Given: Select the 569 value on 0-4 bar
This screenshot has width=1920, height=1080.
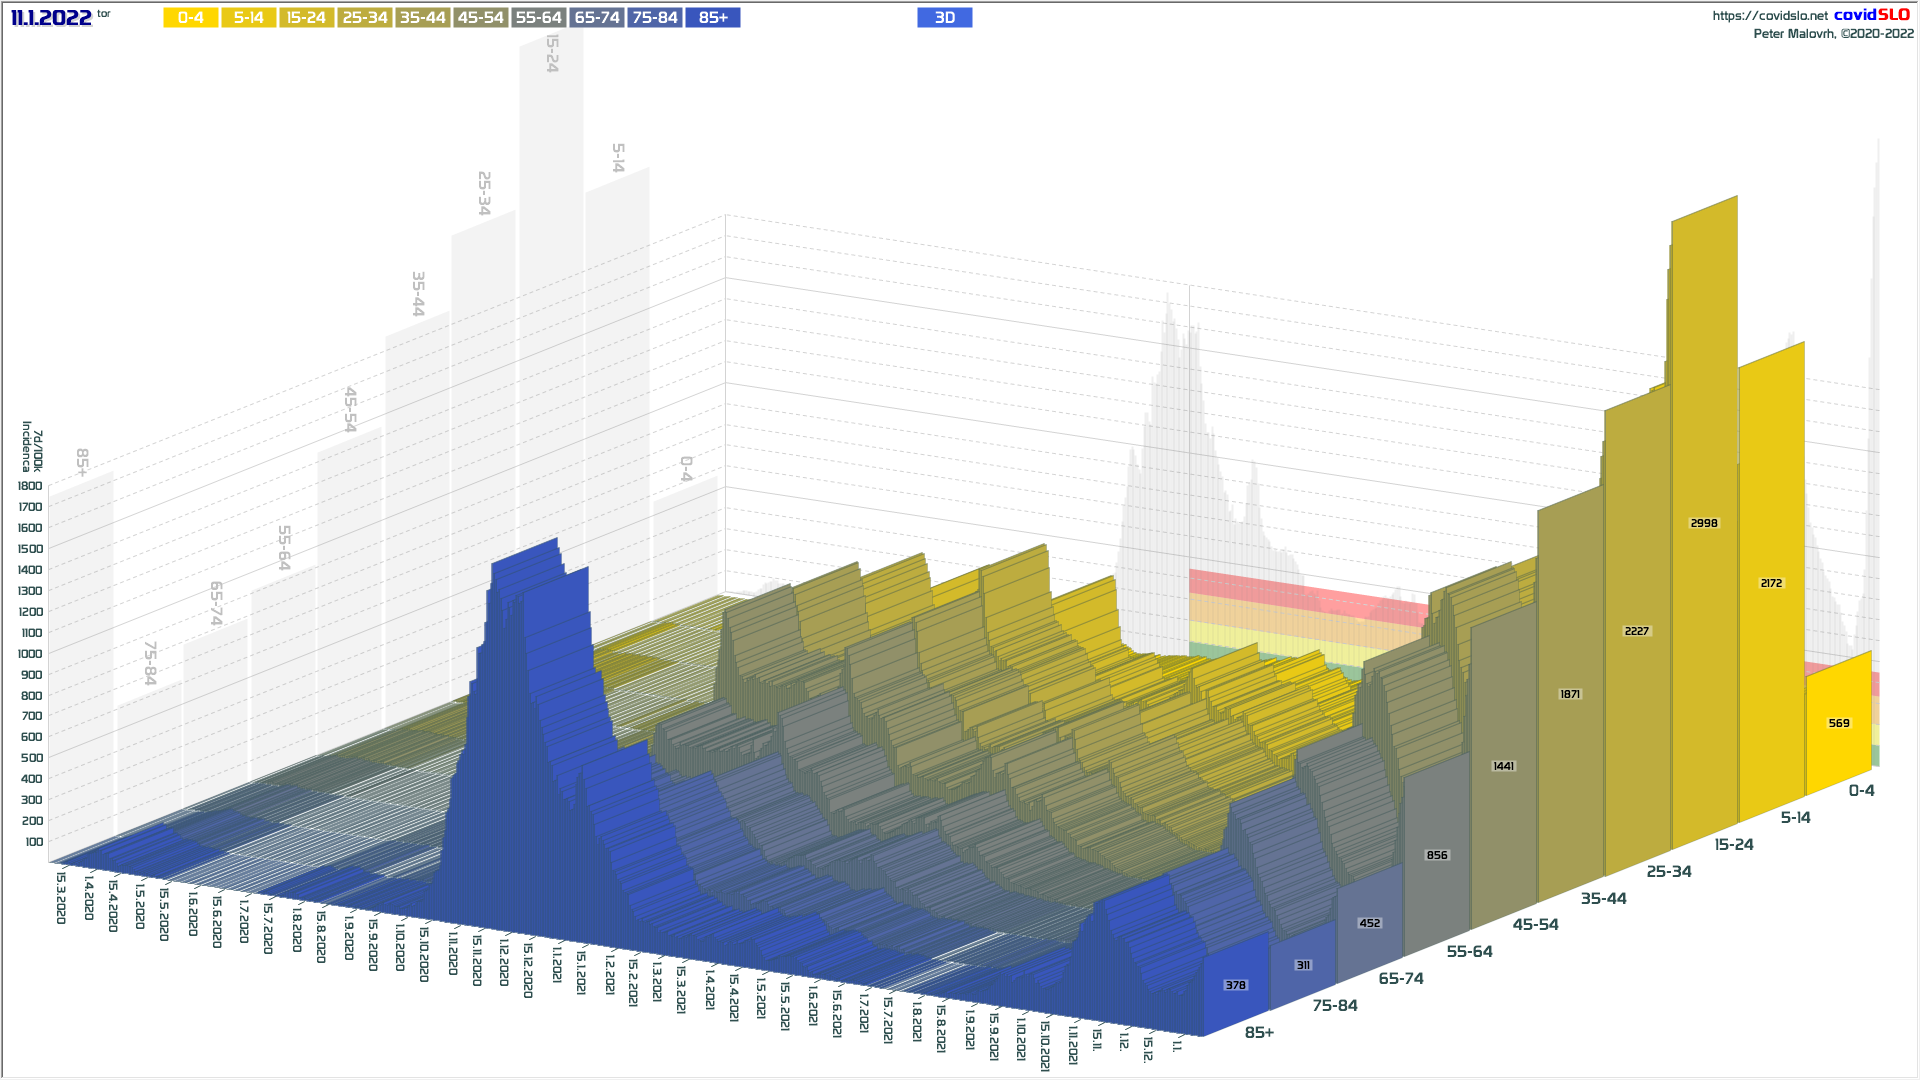Looking at the screenshot, I should point(1838,723).
